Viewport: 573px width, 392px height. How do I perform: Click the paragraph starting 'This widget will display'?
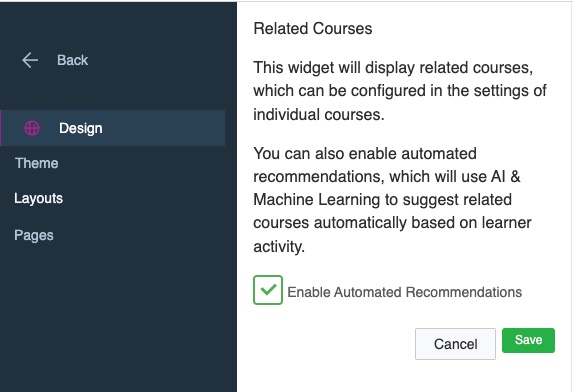(x=400, y=91)
